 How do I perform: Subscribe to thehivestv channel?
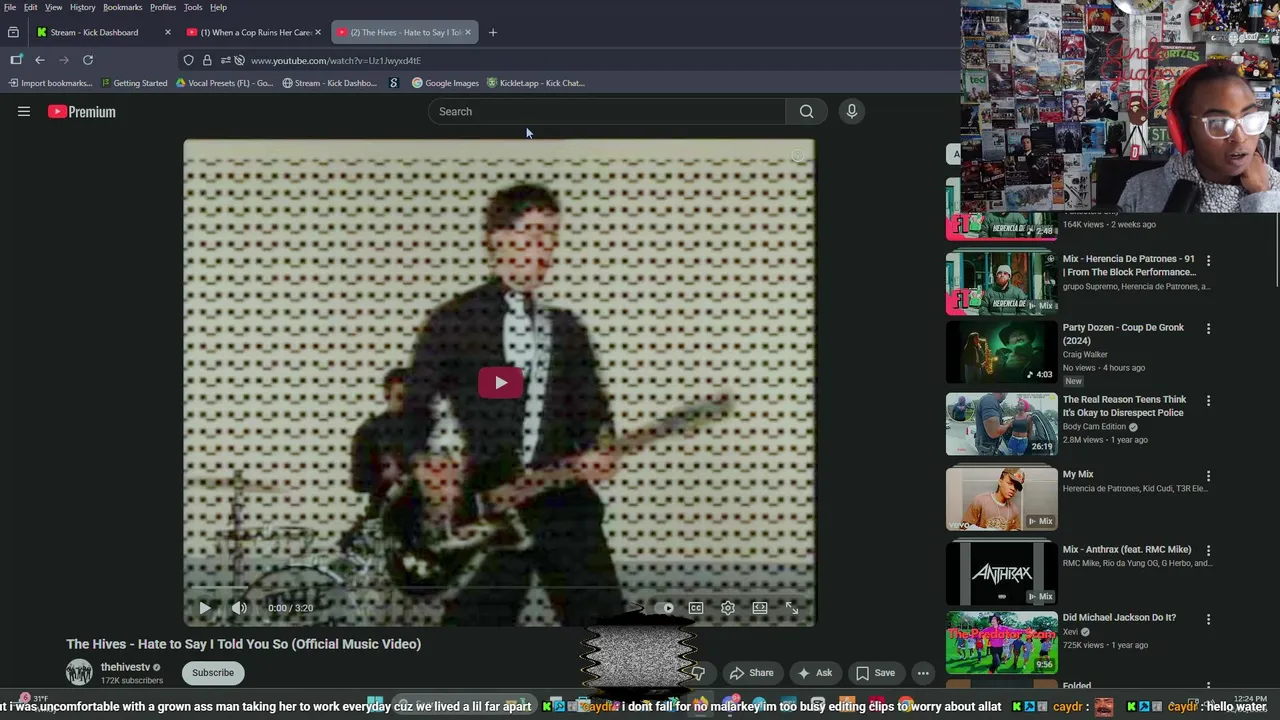click(x=213, y=673)
